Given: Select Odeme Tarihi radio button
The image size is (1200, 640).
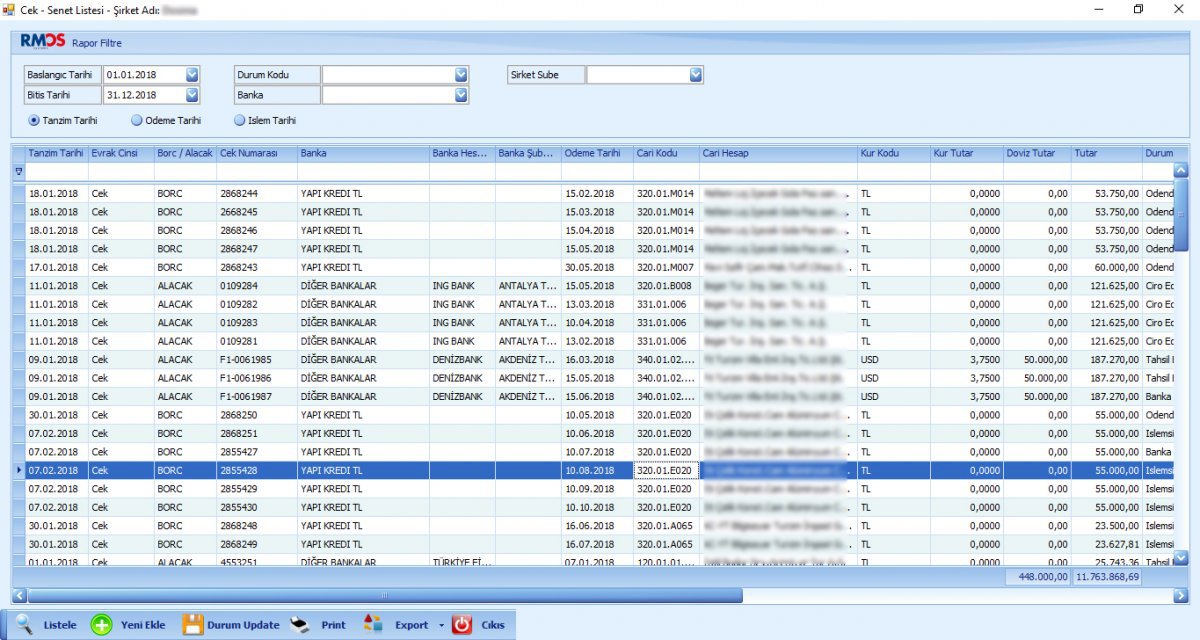Looking at the screenshot, I should click(137, 120).
